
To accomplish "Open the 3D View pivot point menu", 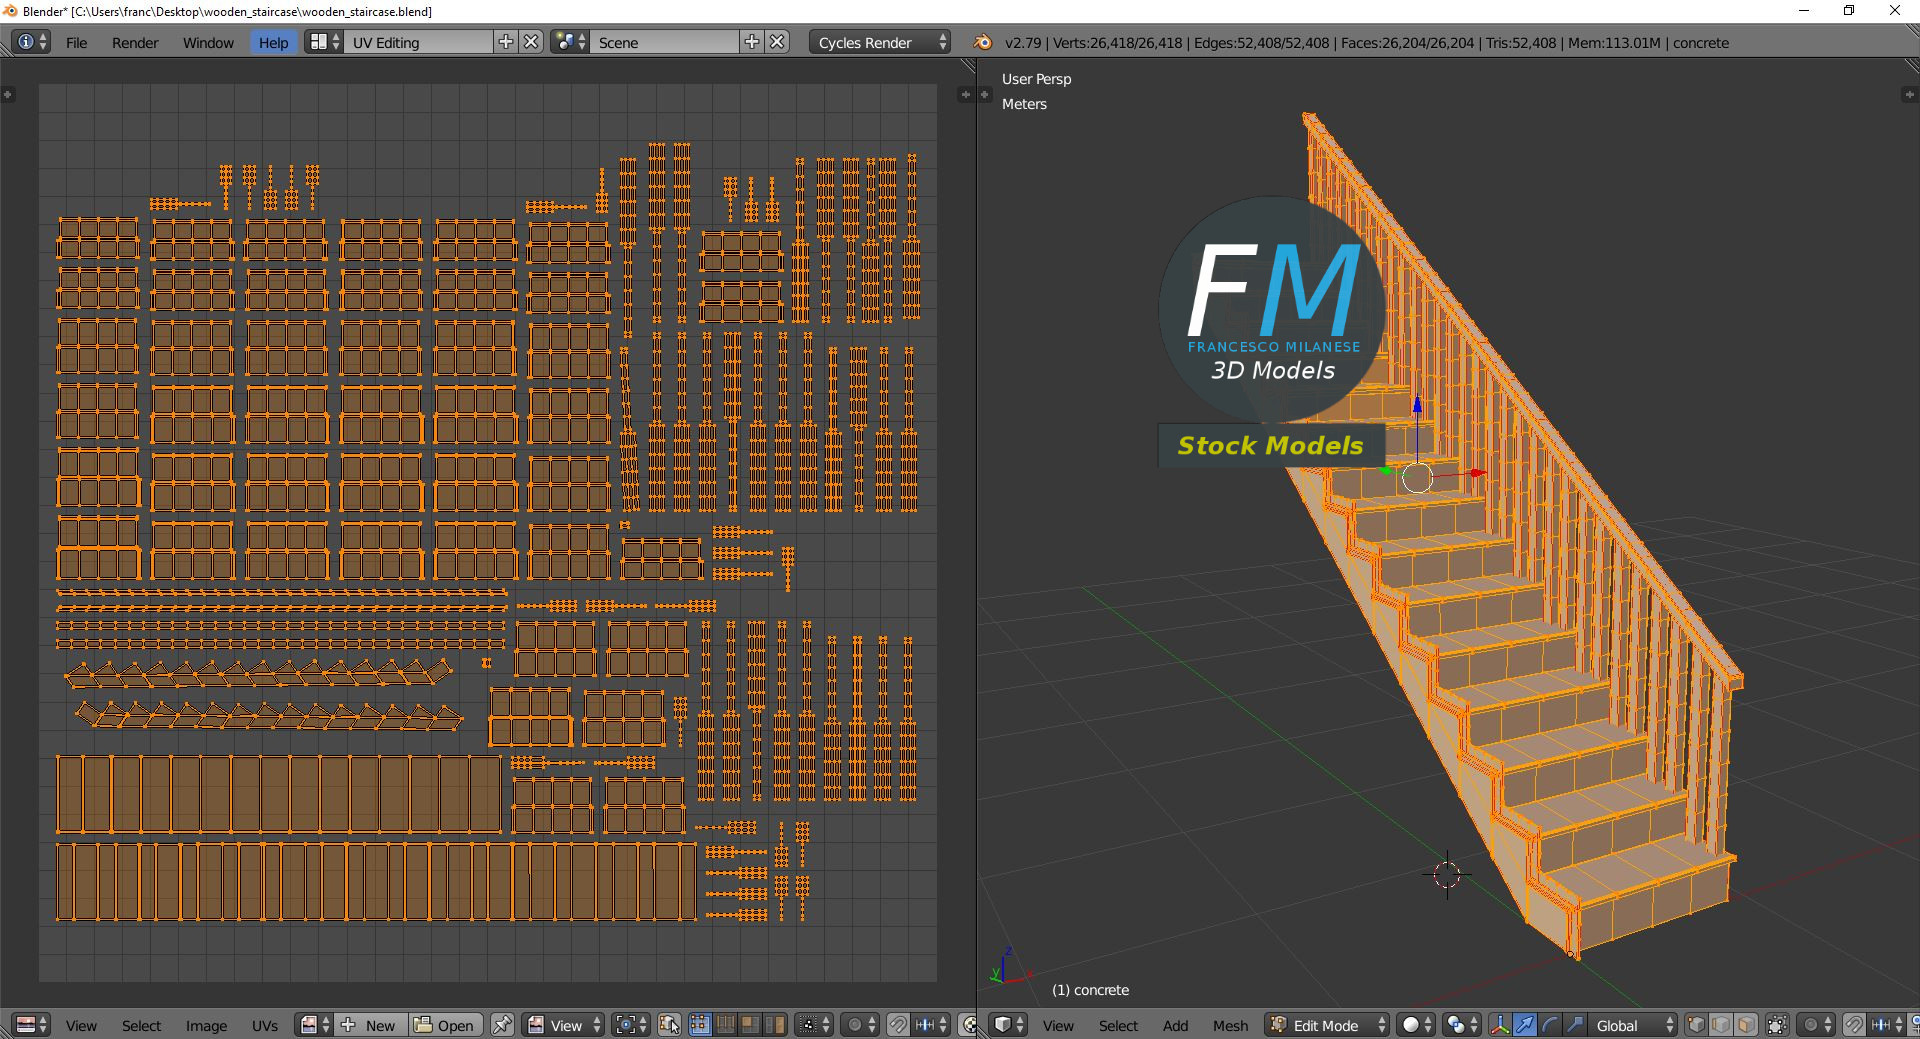I will coord(1462,1025).
